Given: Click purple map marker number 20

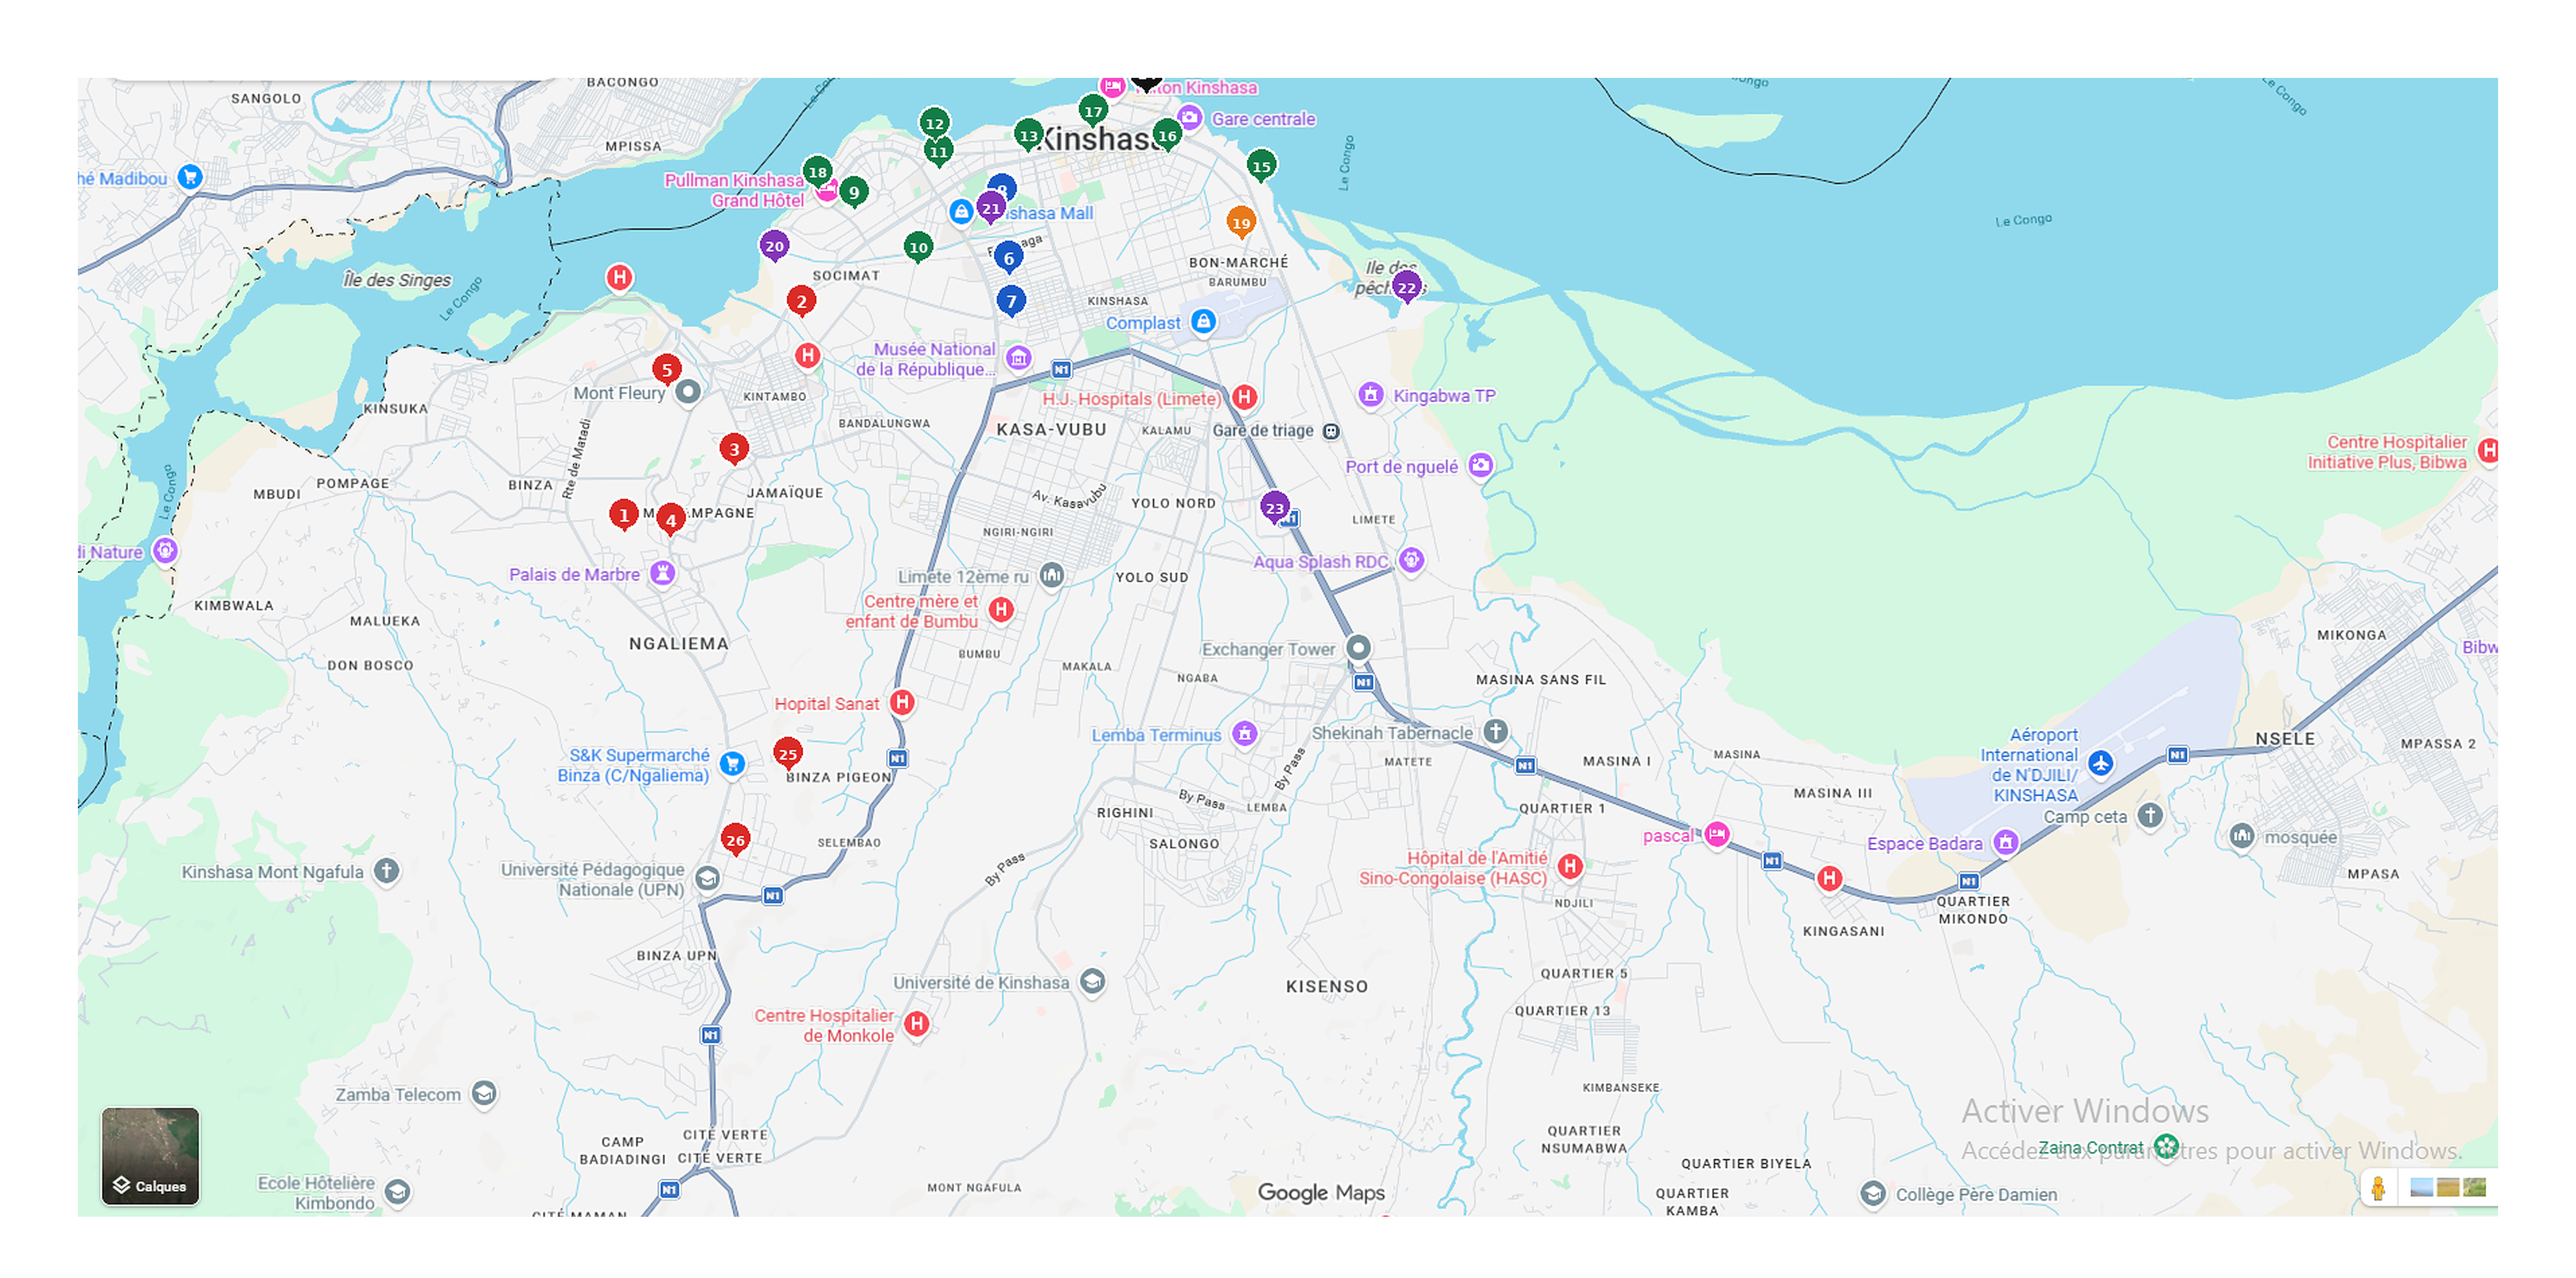Looking at the screenshot, I should [x=774, y=246].
